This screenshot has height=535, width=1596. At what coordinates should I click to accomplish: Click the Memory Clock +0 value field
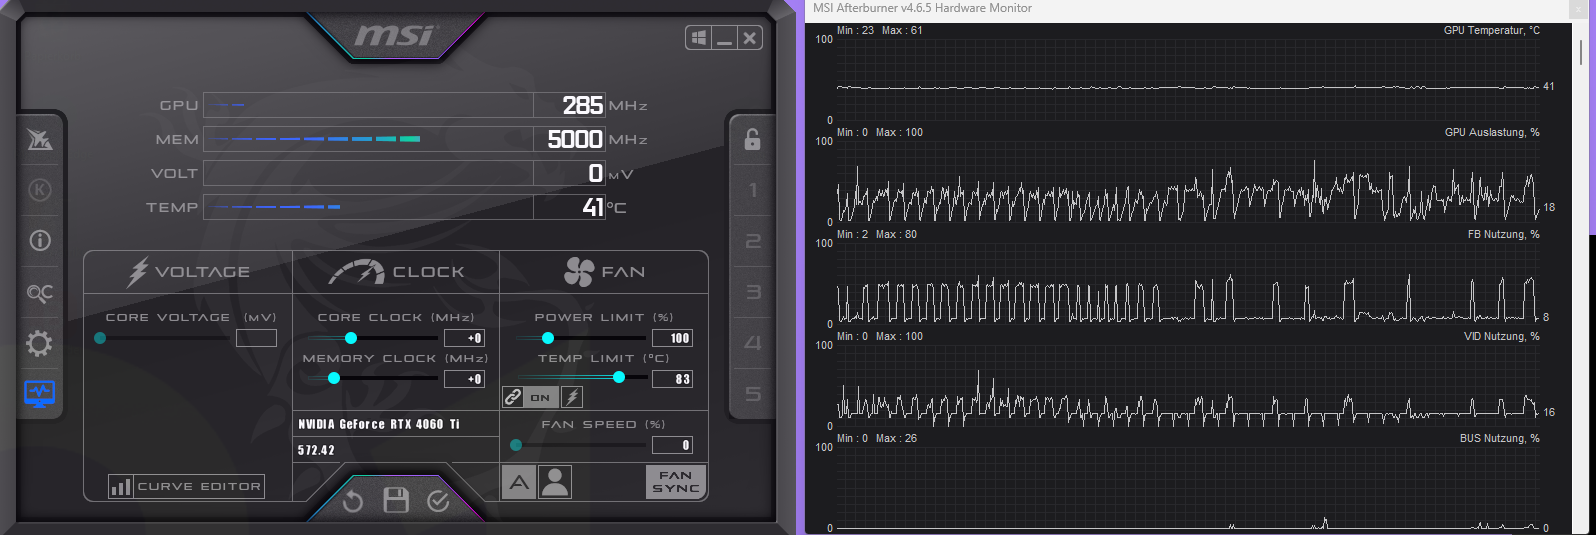pos(464,379)
